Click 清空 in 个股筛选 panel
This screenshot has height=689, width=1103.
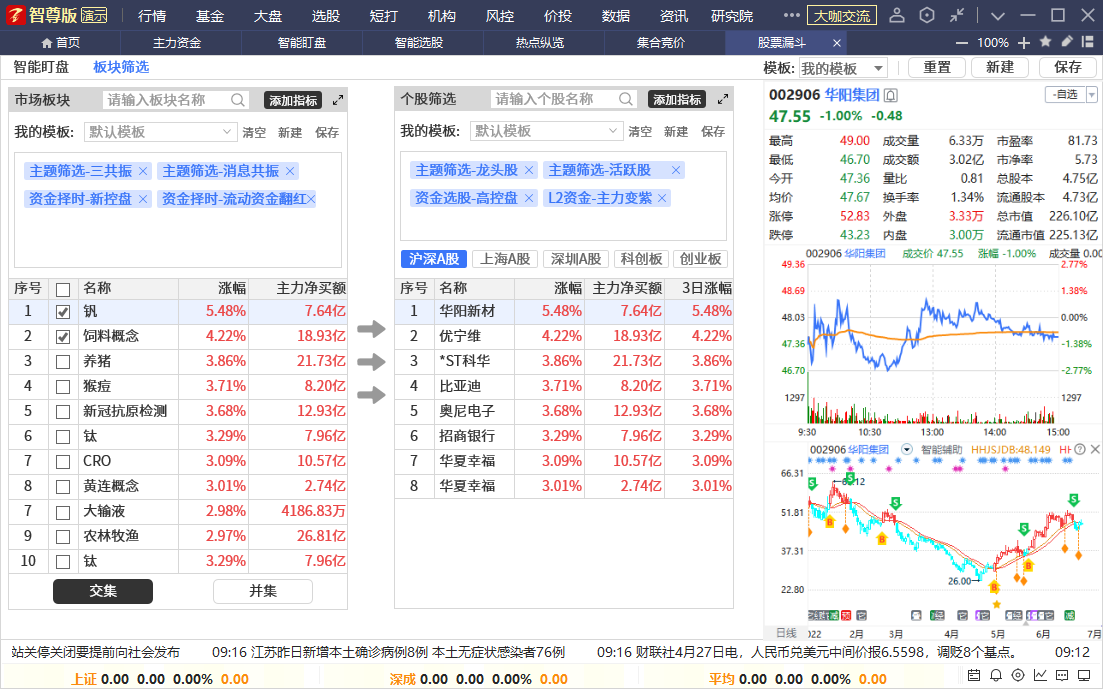640,132
